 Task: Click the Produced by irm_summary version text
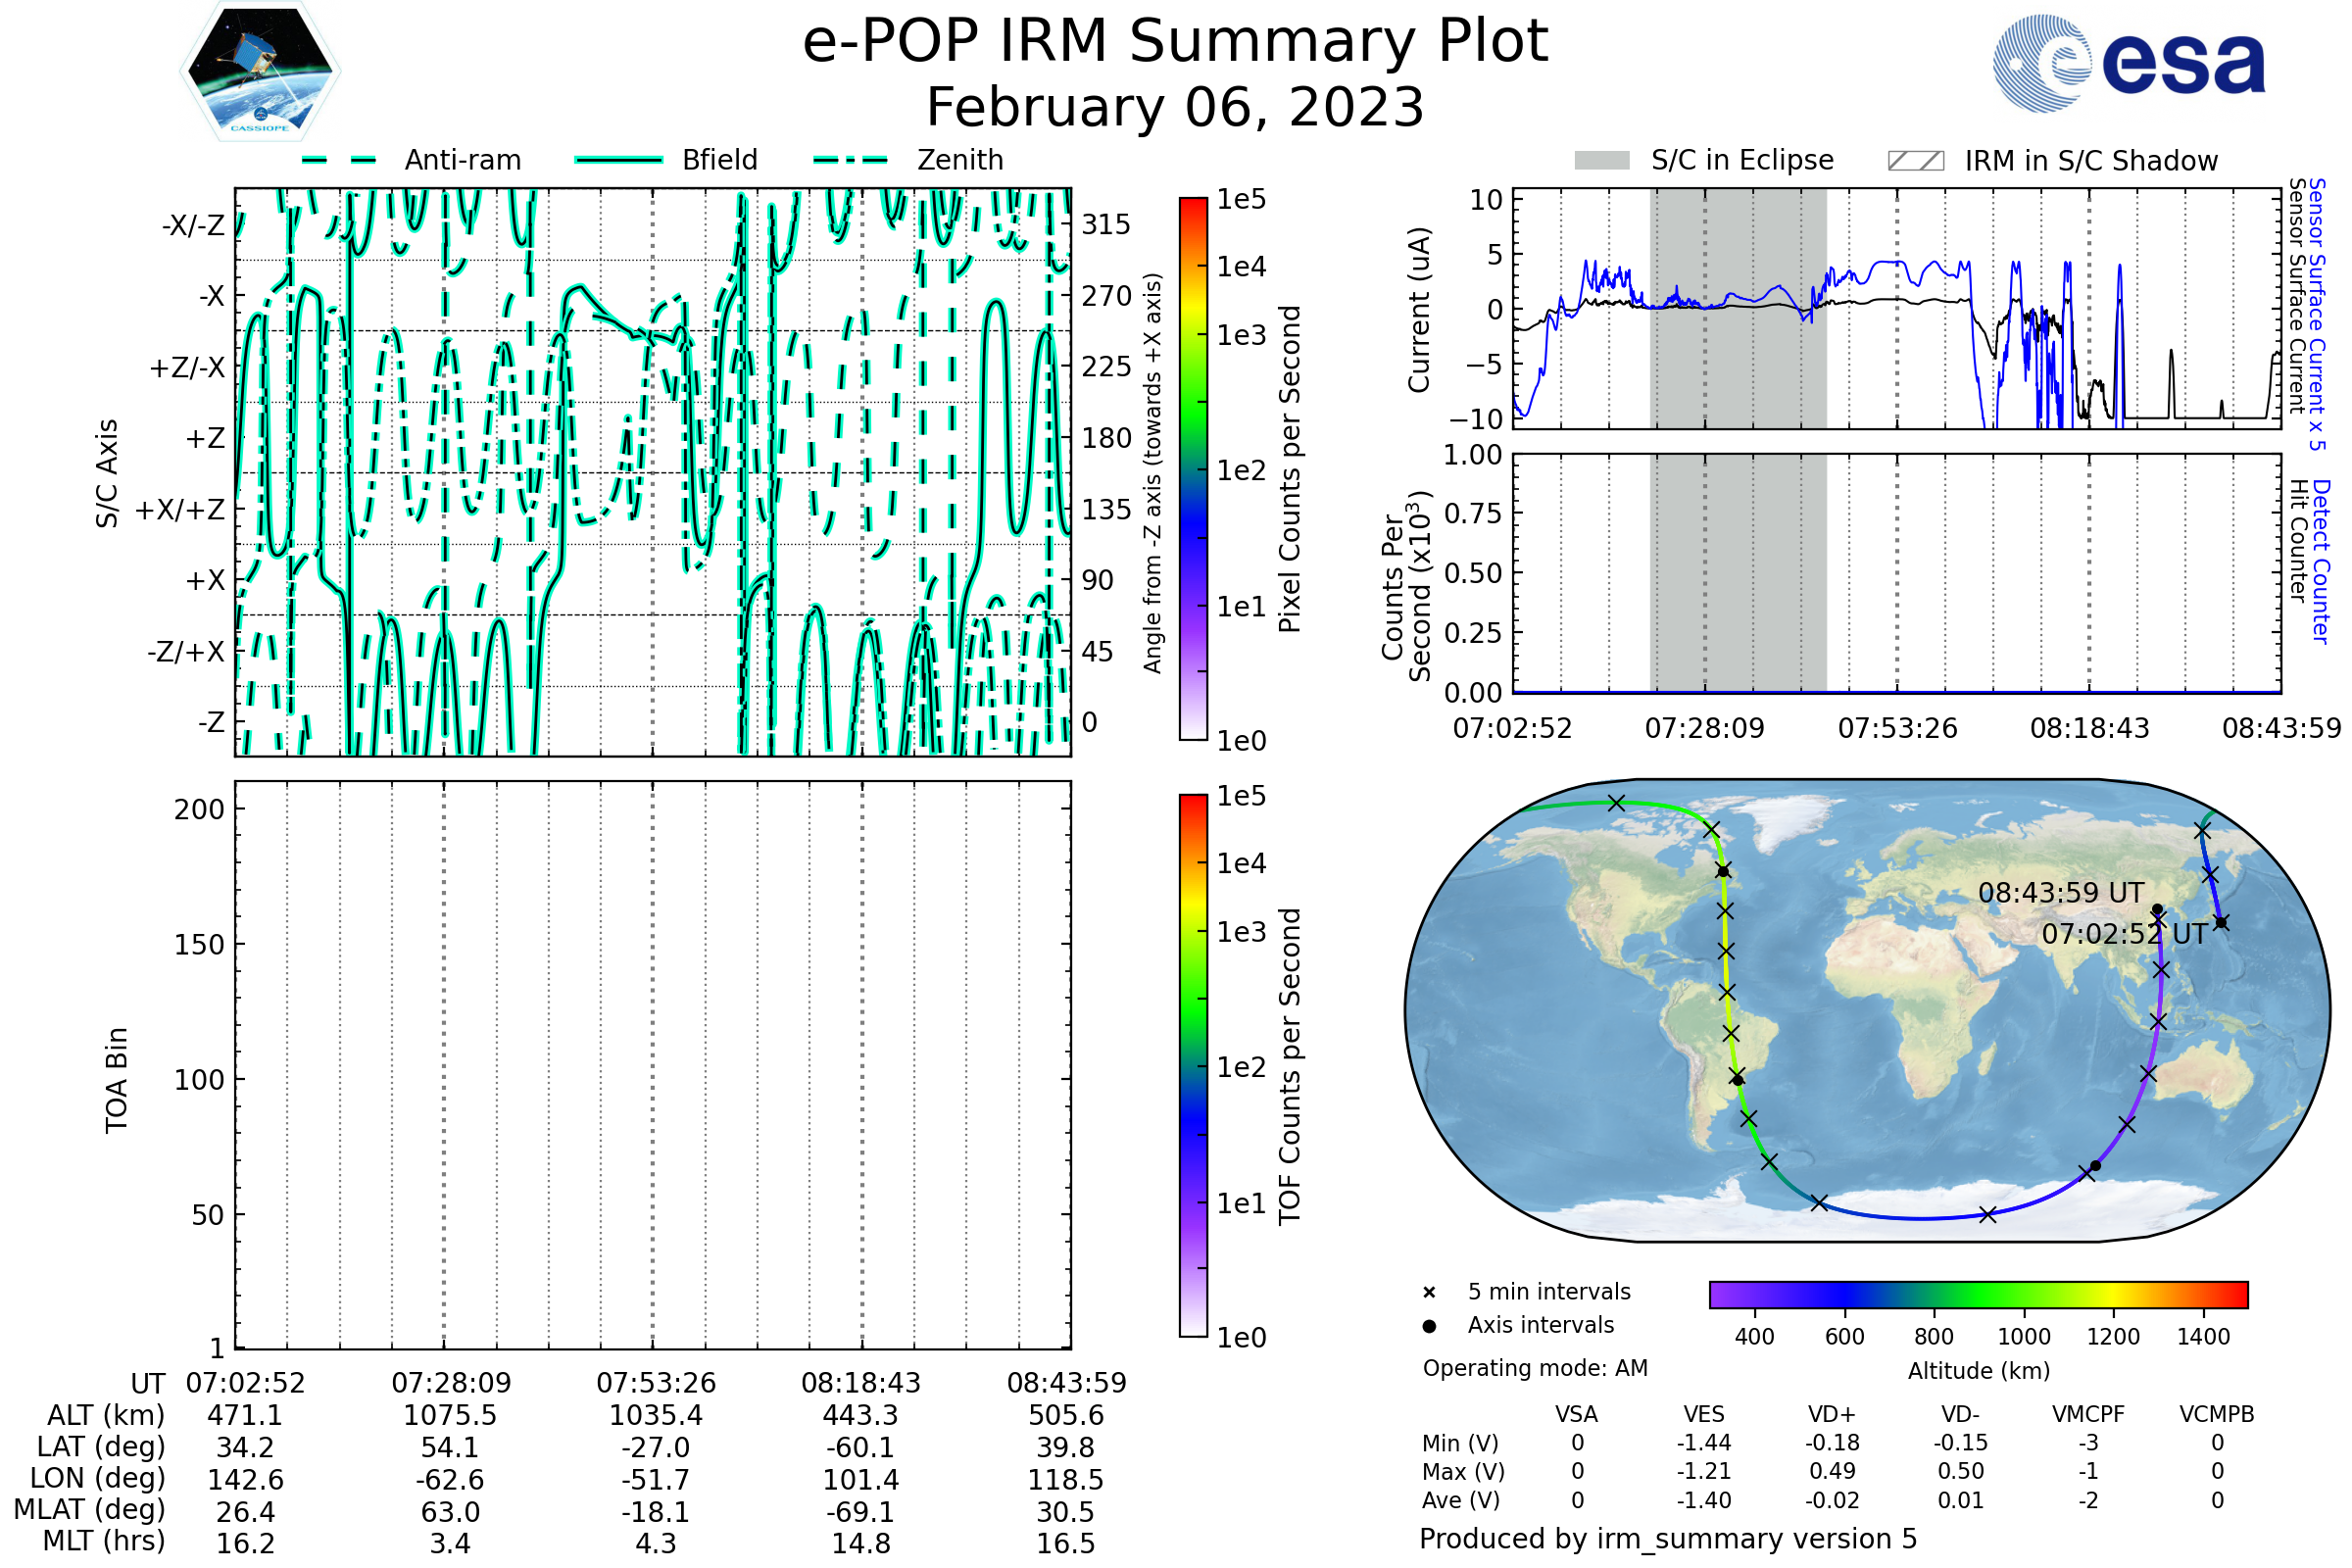1667,1539
